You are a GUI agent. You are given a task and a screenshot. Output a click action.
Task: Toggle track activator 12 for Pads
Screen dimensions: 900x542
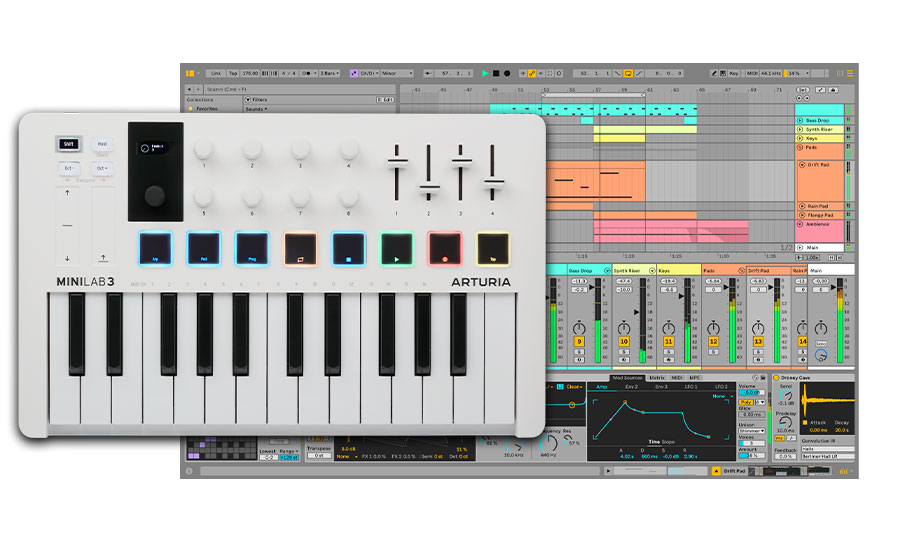(713, 342)
